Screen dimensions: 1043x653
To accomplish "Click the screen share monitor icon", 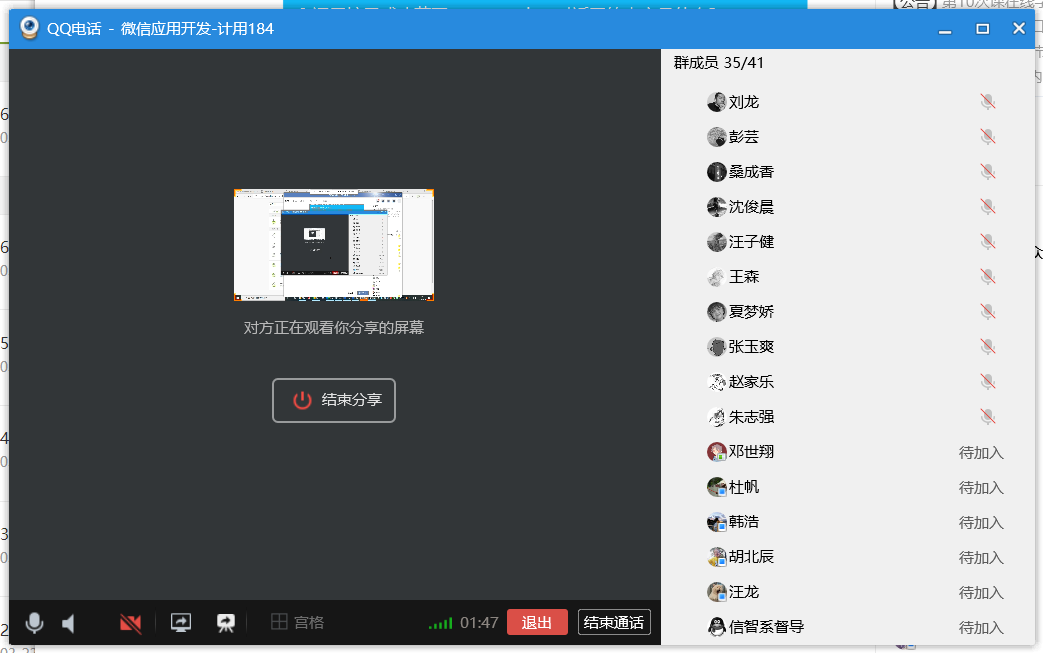I will click(x=181, y=623).
